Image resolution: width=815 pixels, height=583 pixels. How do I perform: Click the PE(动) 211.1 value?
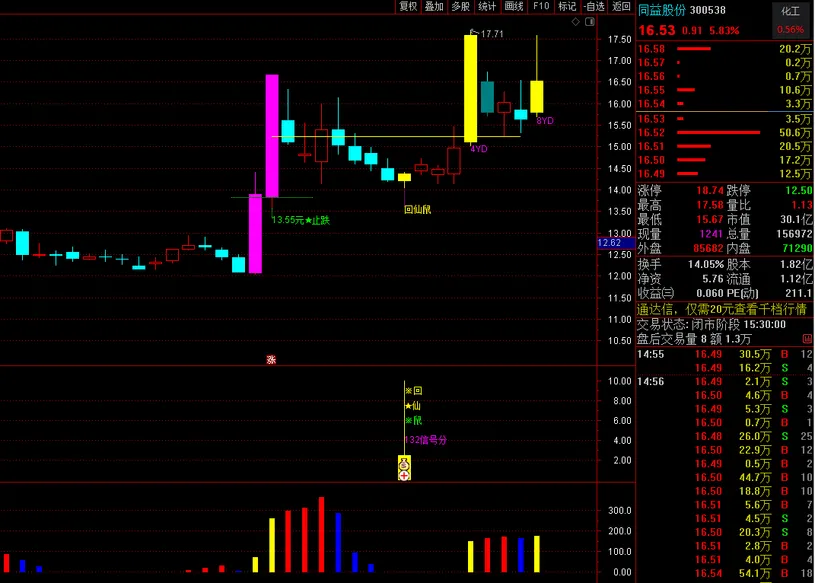[798, 294]
